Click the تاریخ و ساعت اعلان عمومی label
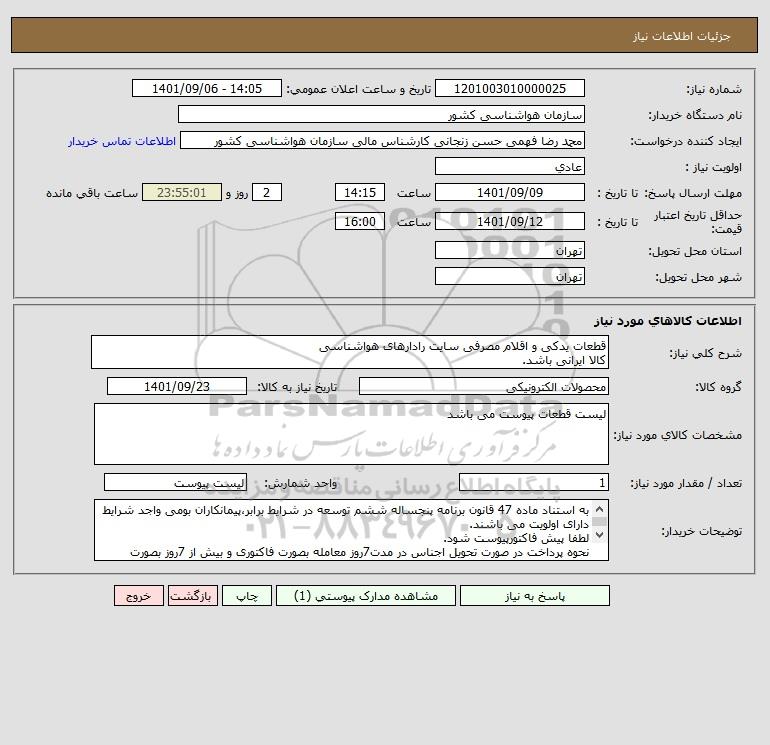 tap(358, 89)
